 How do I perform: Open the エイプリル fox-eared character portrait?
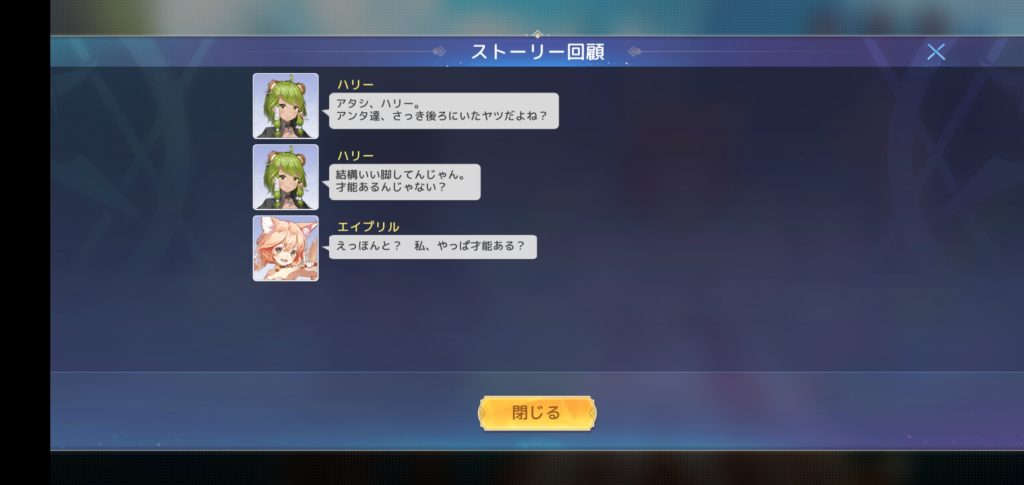286,248
